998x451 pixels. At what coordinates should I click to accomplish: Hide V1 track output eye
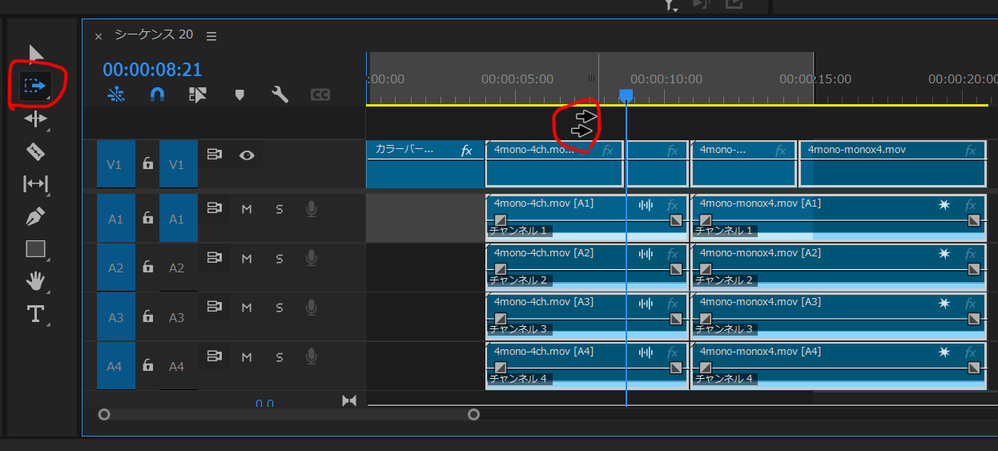click(x=247, y=155)
